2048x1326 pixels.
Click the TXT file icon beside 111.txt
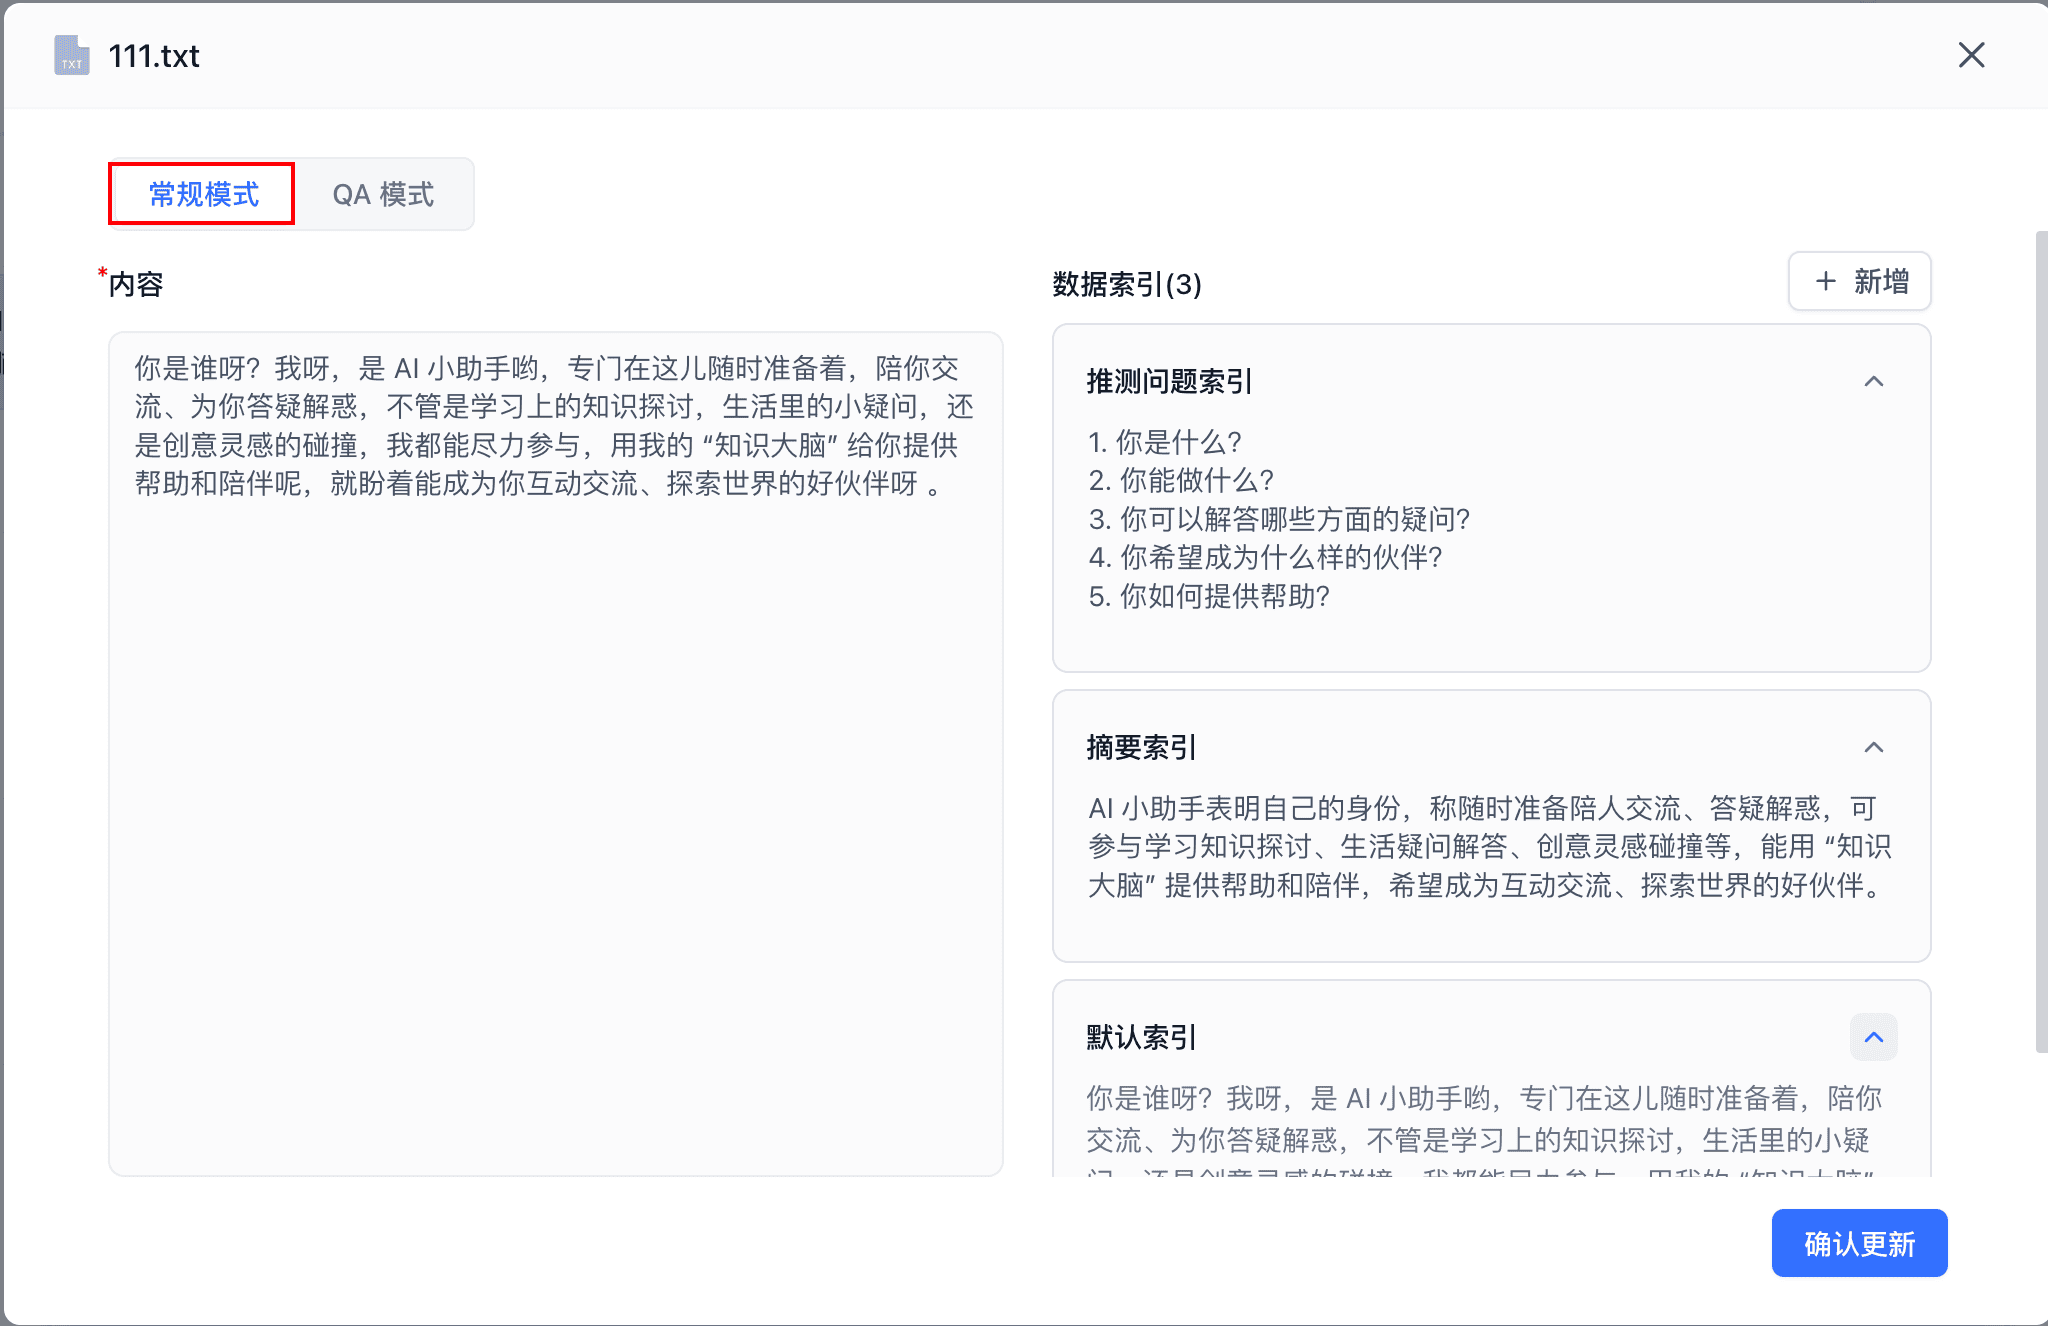point(71,55)
